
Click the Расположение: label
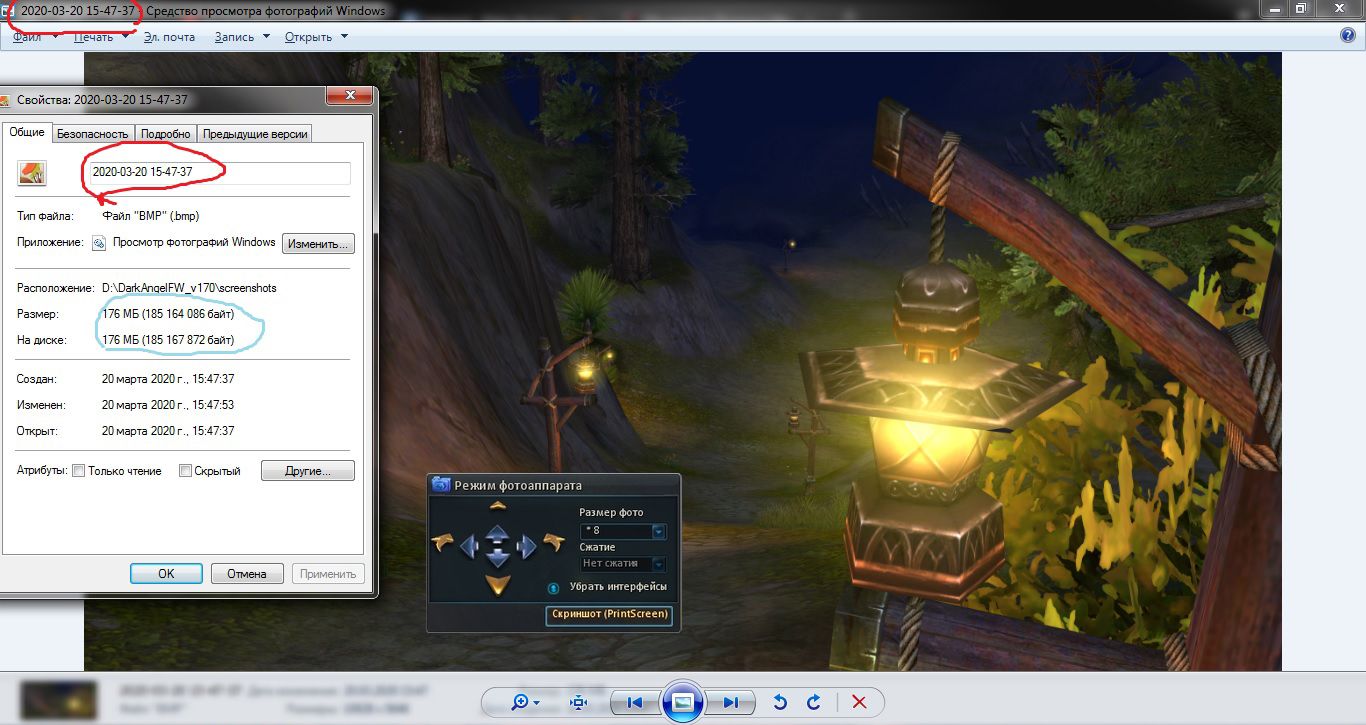click(55, 287)
